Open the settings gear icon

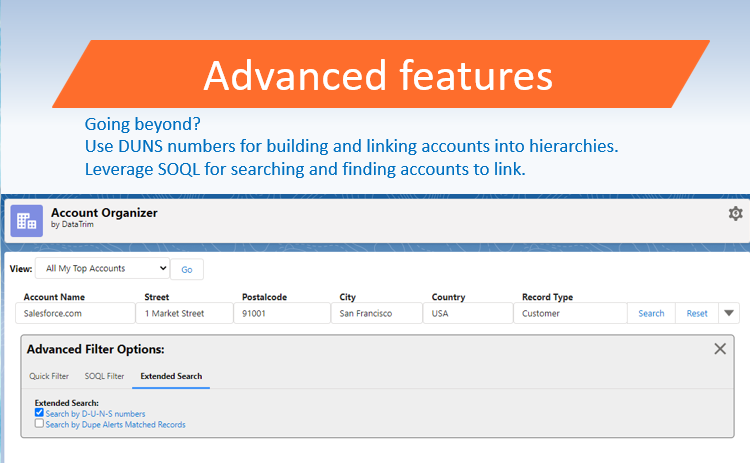pos(736,214)
